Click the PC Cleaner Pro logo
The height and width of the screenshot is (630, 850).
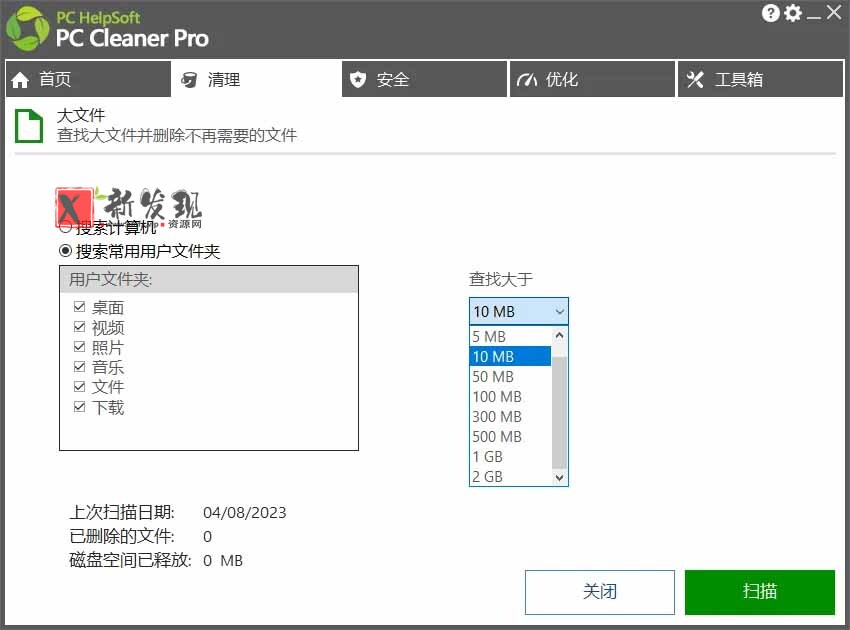coord(28,29)
